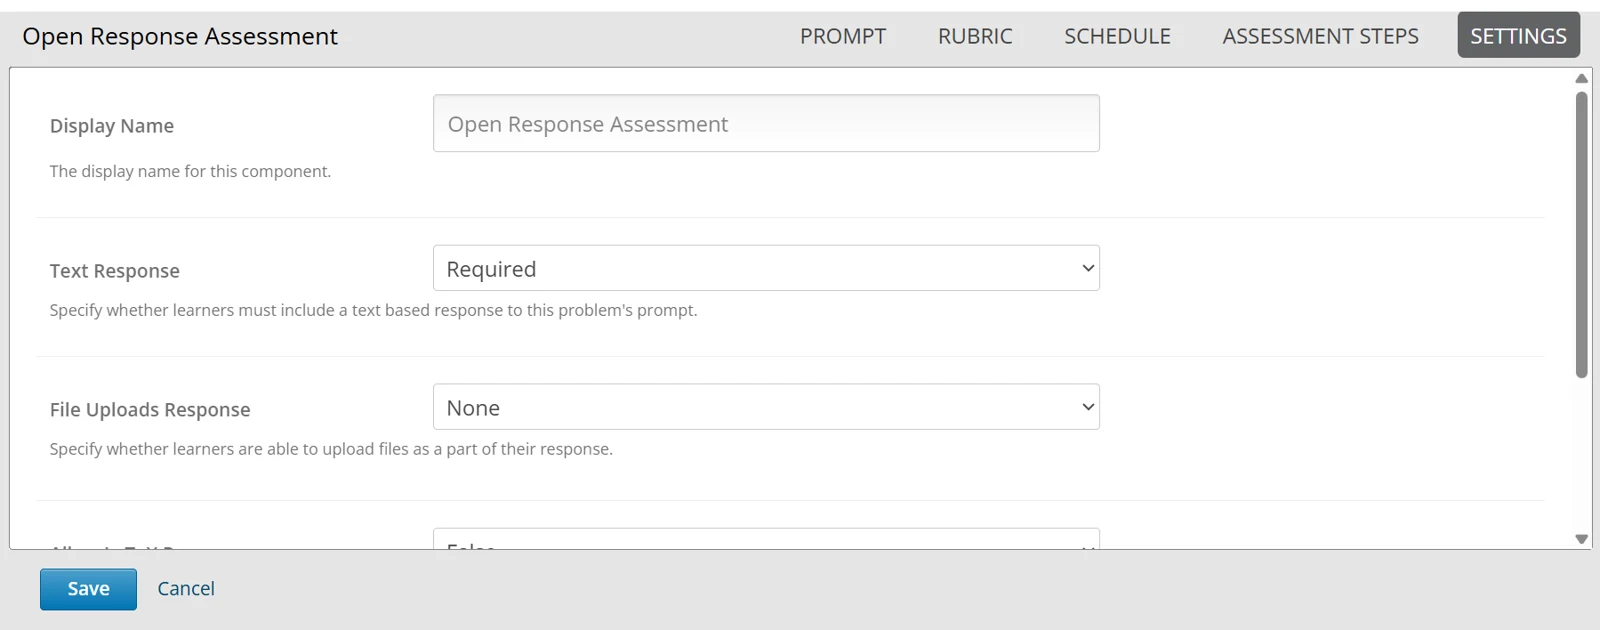Click the scrollbar down arrow
Image resolution: width=1600 pixels, height=630 pixels.
(x=1581, y=539)
